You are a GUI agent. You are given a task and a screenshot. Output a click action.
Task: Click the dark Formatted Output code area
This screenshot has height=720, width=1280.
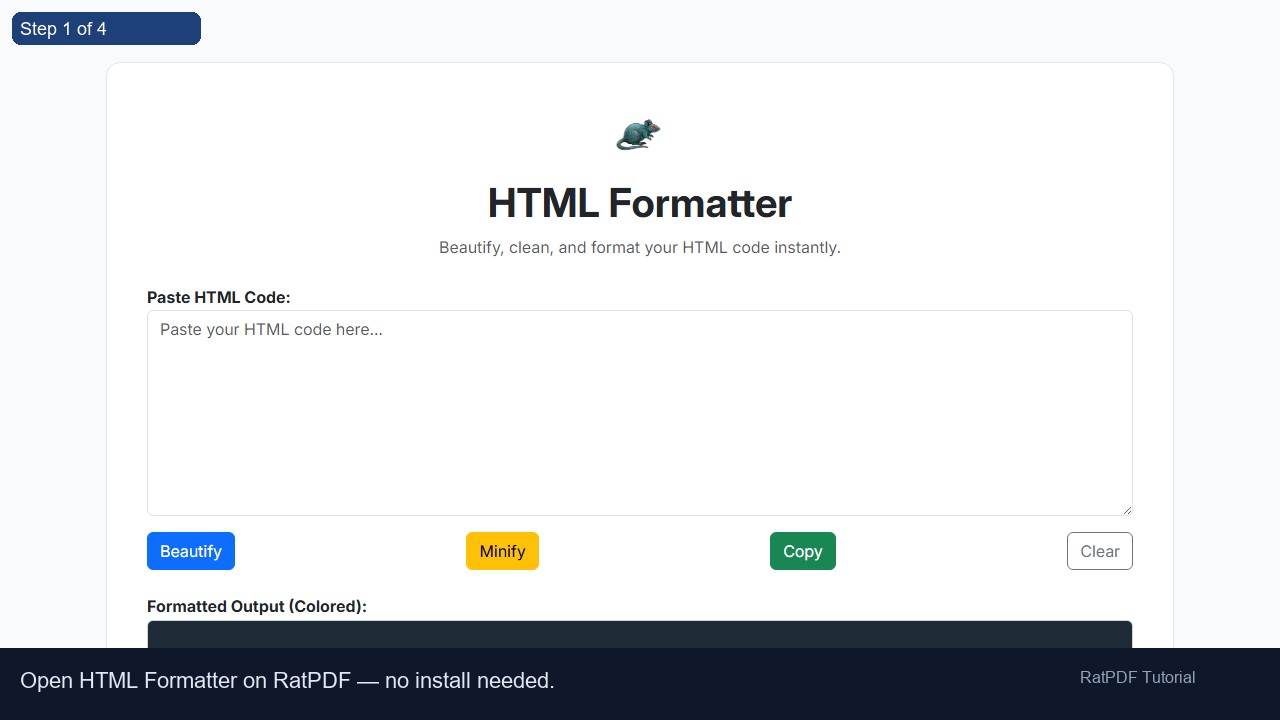pos(640,634)
